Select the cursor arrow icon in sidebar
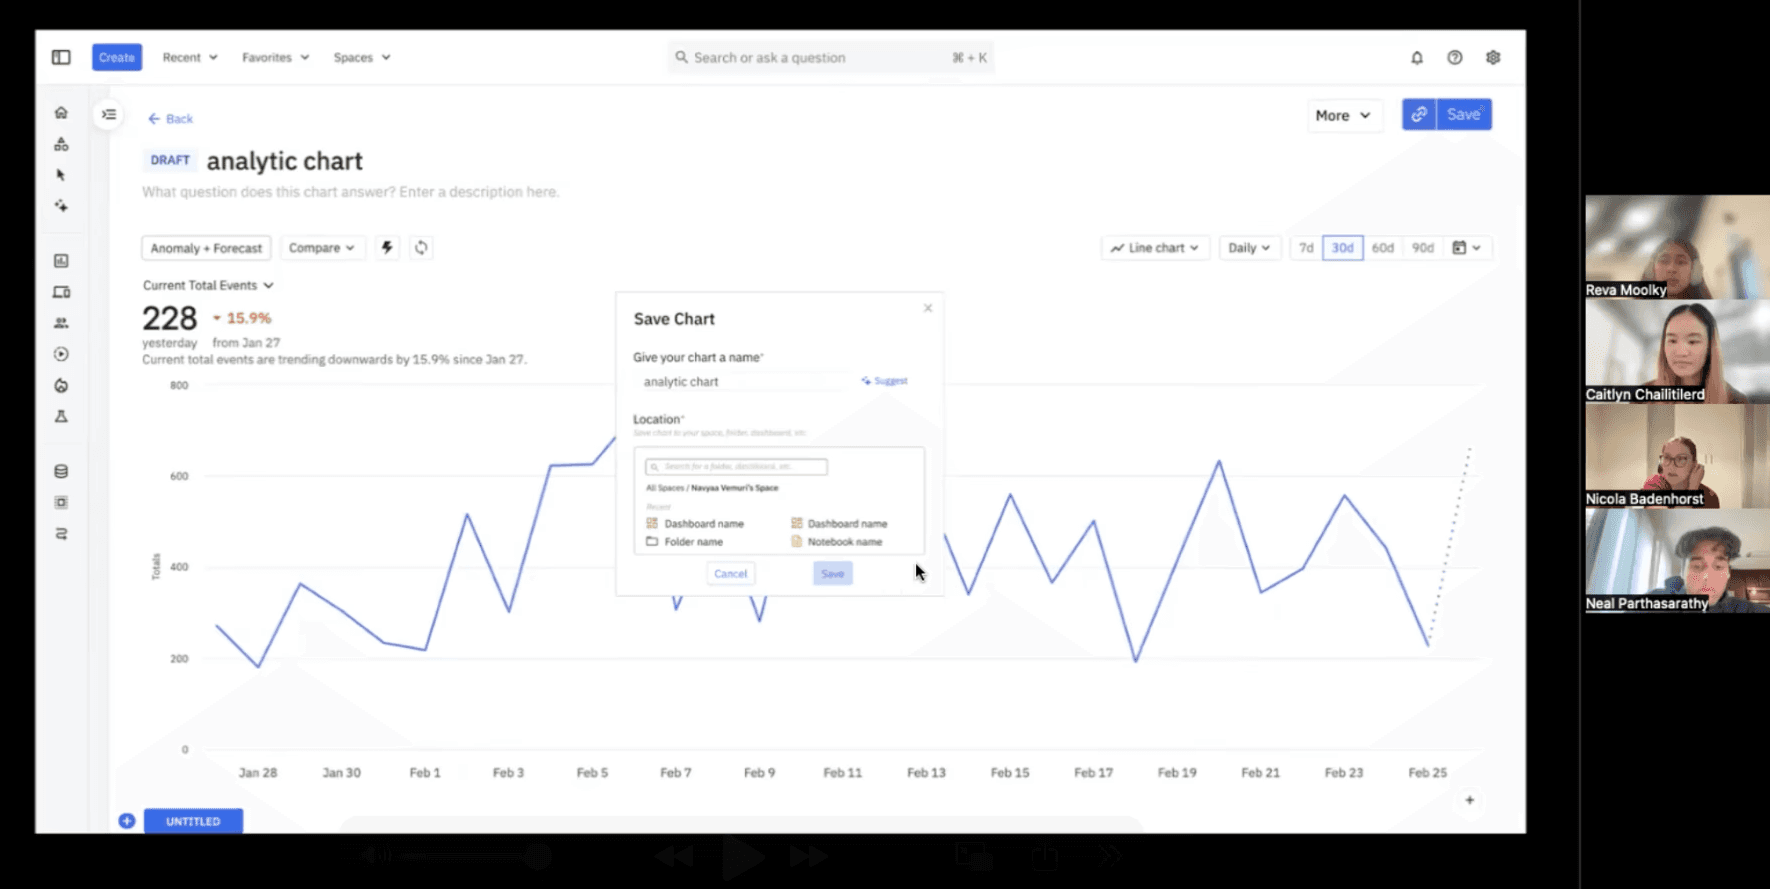Image resolution: width=1770 pixels, height=889 pixels. point(61,175)
